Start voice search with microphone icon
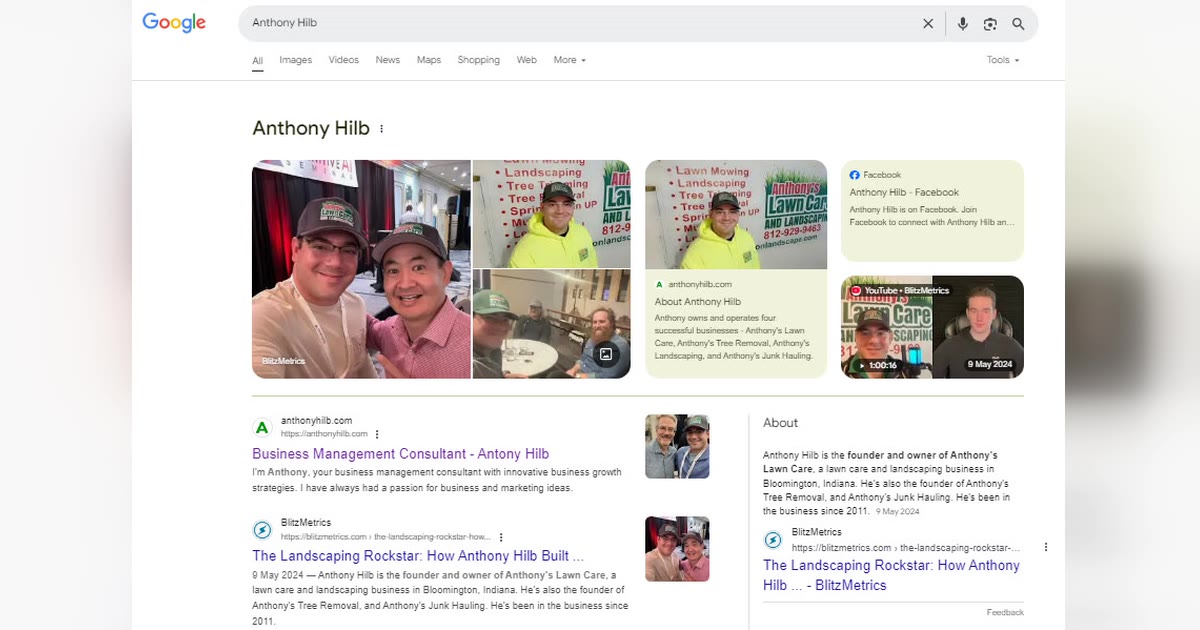The width and height of the screenshot is (1200, 630). click(962, 24)
